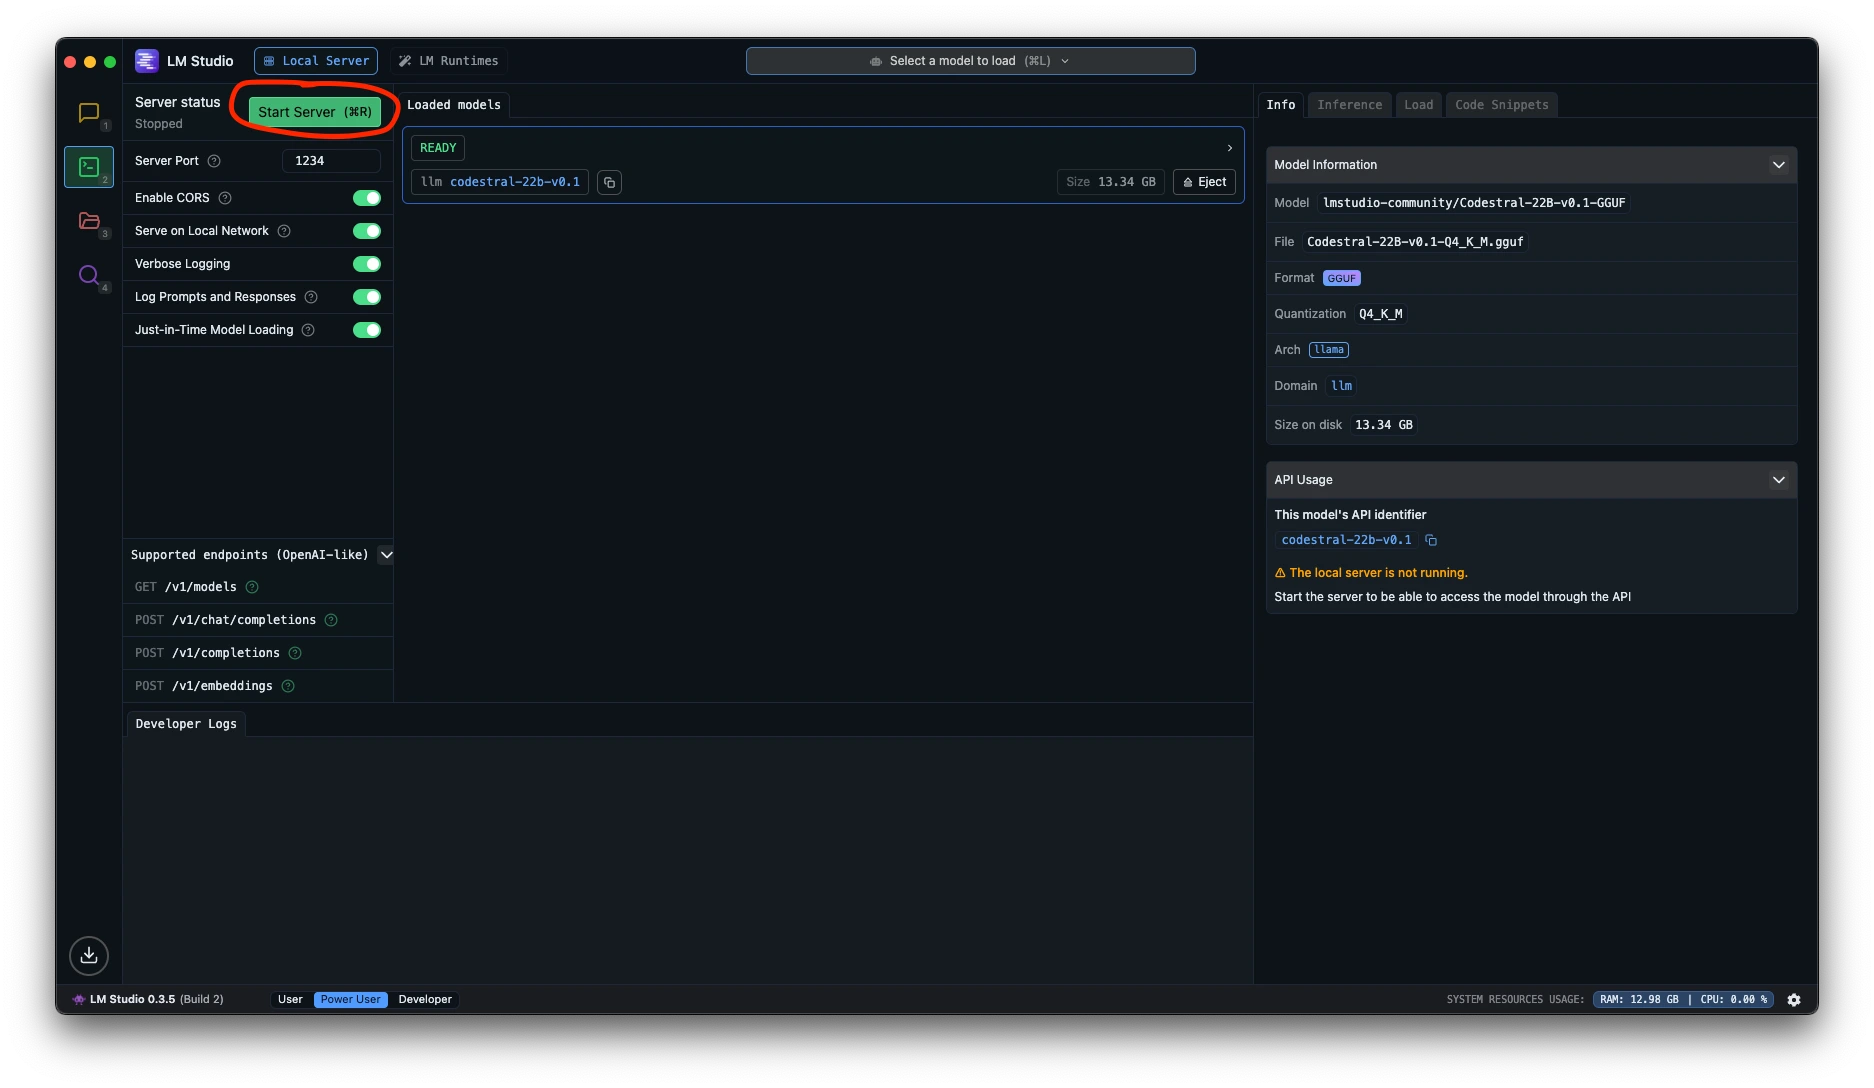Open the Code Snippets tab
The height and width of the screenshot is (1088, 1874).
tap(1501, 105)
